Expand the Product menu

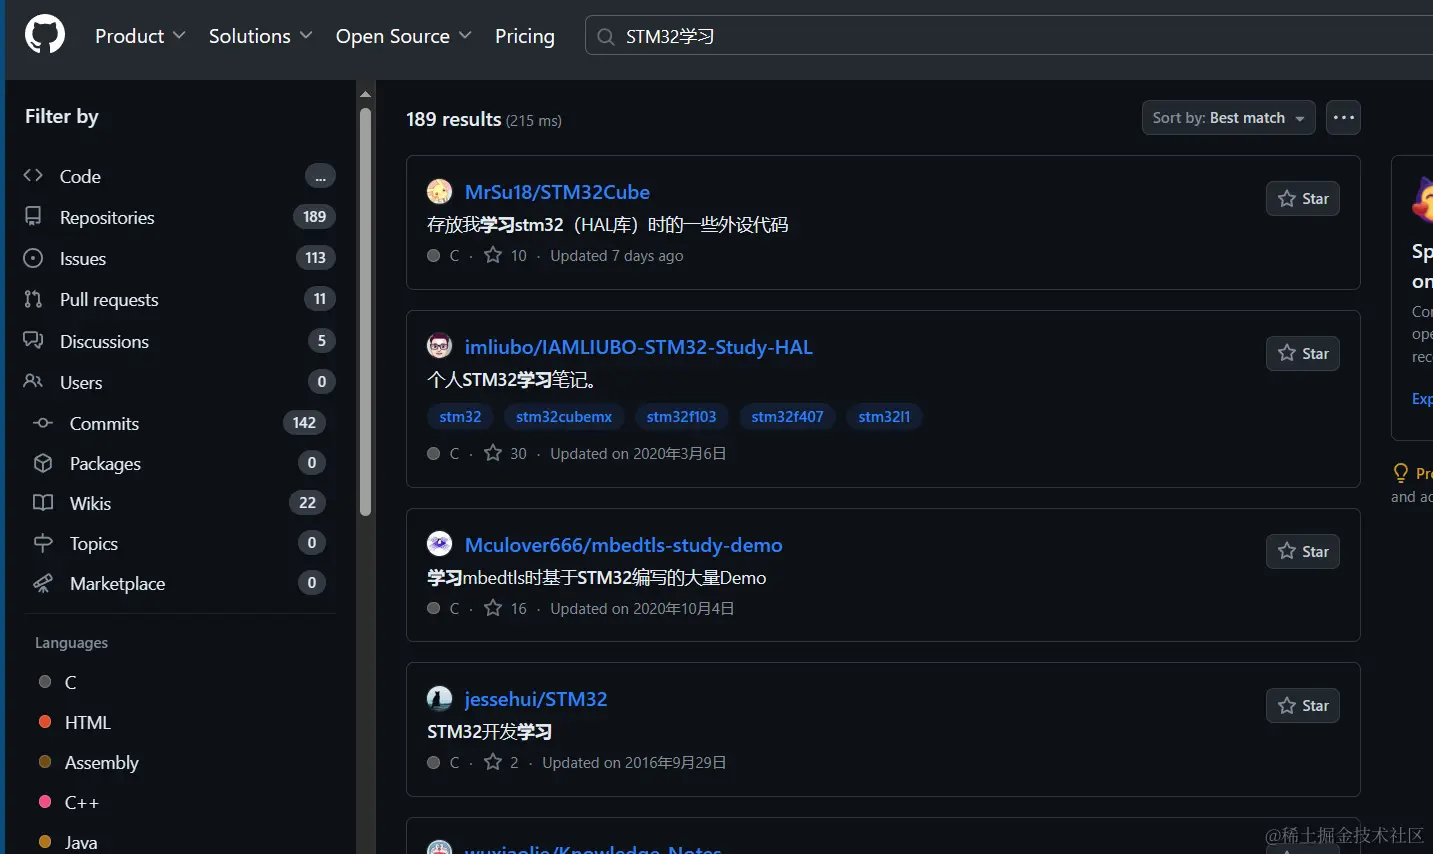pyautogui.click(x=140, y=36)
